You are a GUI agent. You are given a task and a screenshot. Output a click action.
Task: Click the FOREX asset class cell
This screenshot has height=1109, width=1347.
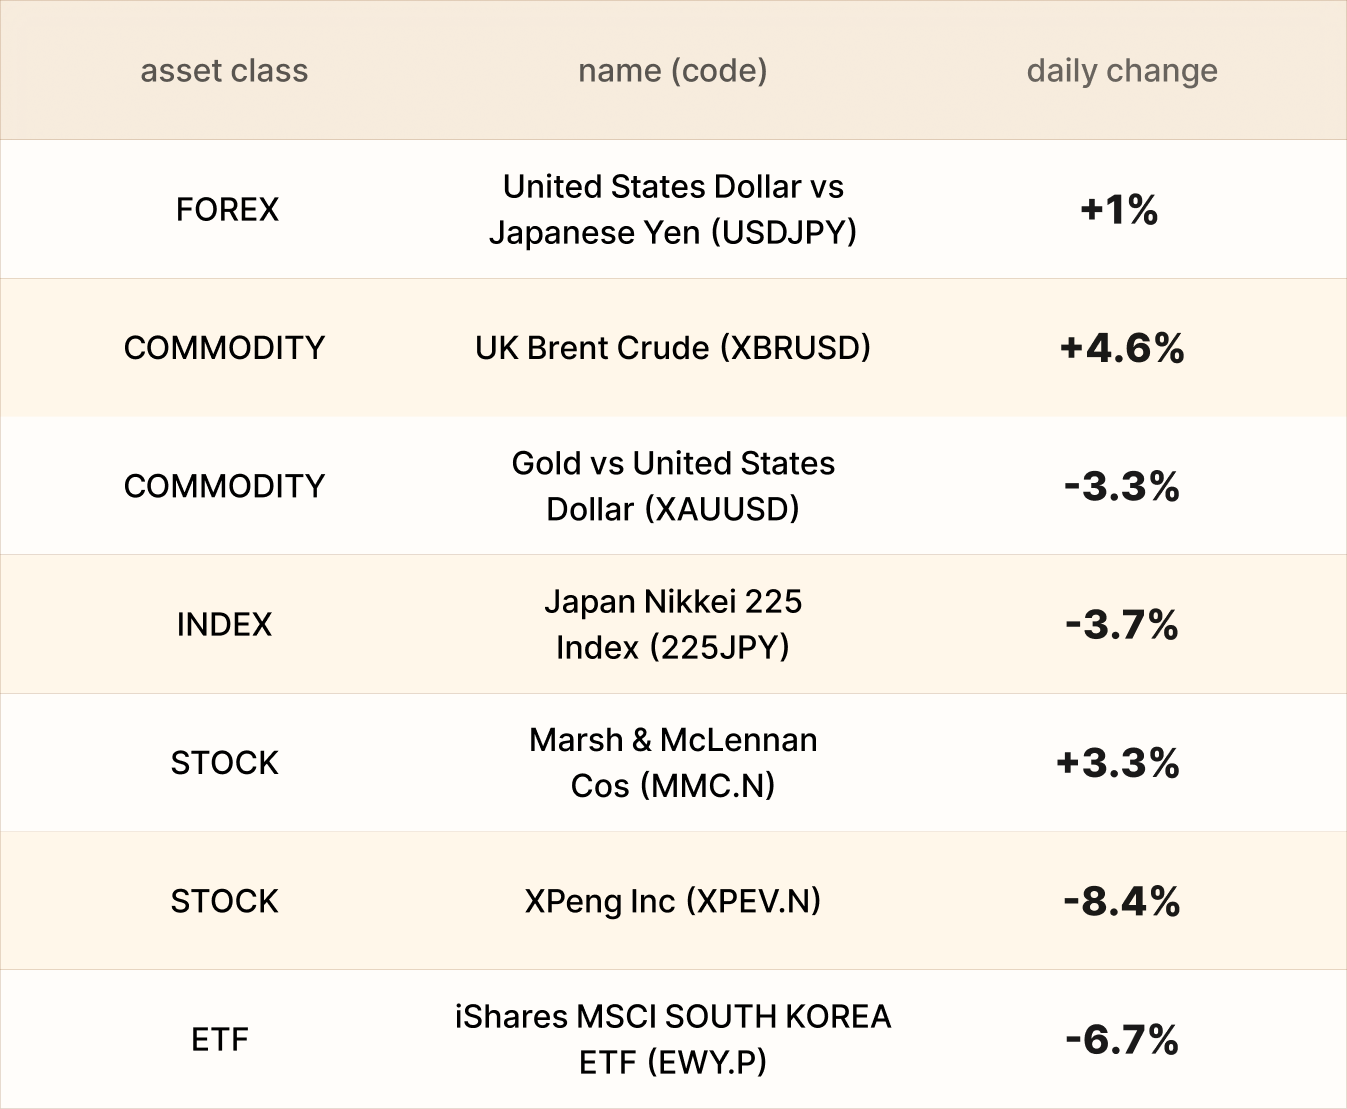227,210
